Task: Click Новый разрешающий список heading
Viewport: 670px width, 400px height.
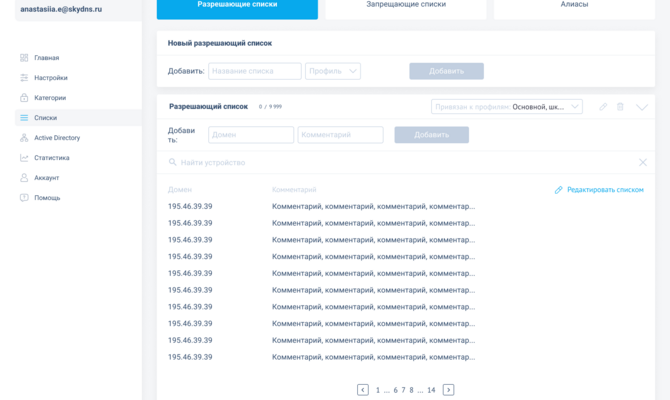Action: point(220,43)
